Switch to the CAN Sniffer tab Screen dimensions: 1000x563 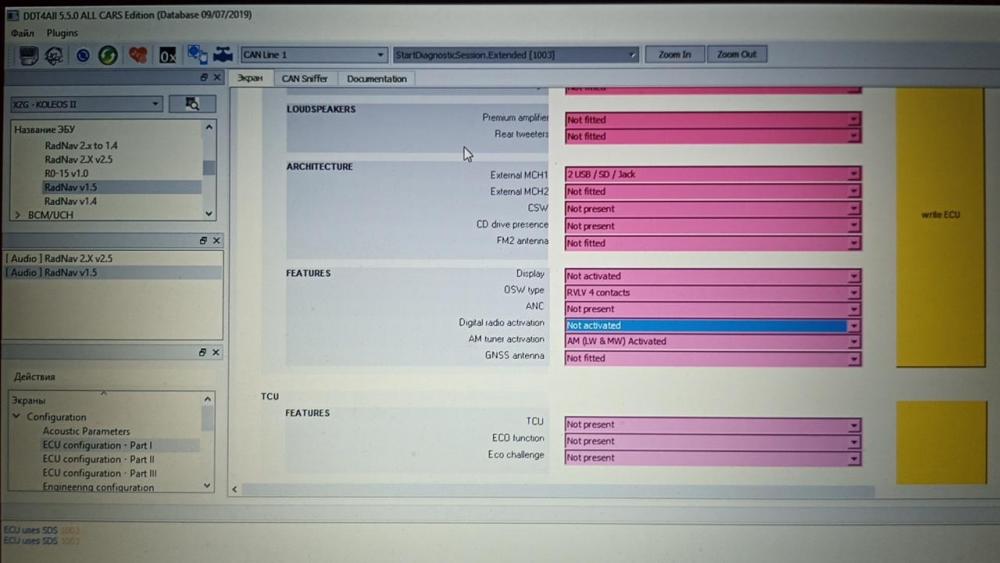304,78
